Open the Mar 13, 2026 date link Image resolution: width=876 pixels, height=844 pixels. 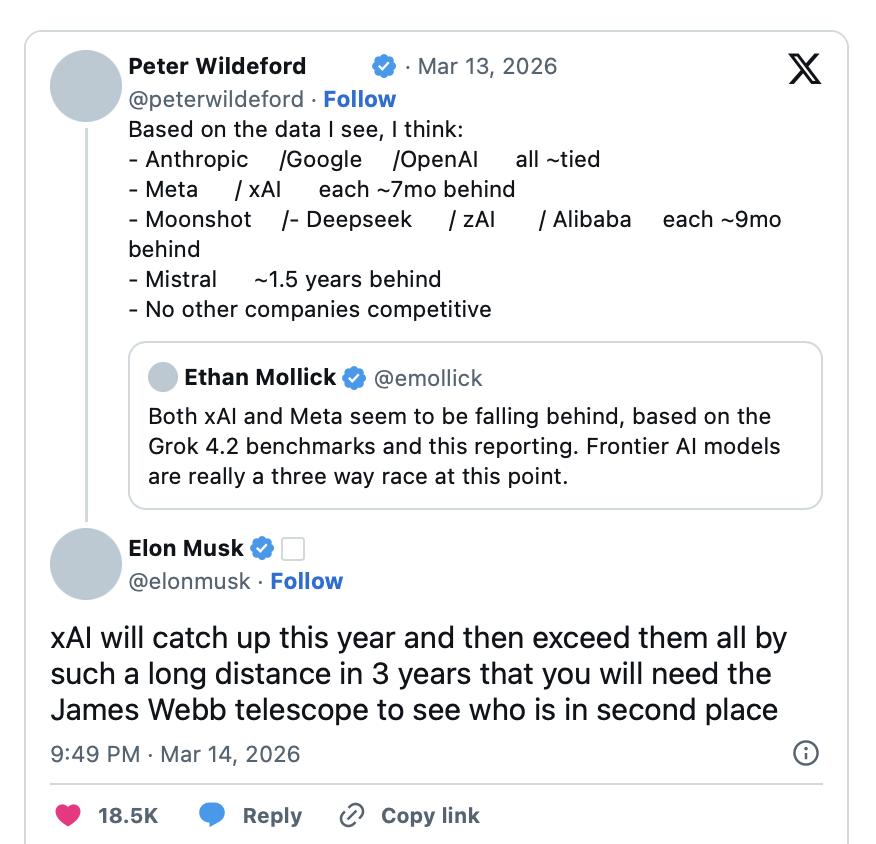click(487, 67)
